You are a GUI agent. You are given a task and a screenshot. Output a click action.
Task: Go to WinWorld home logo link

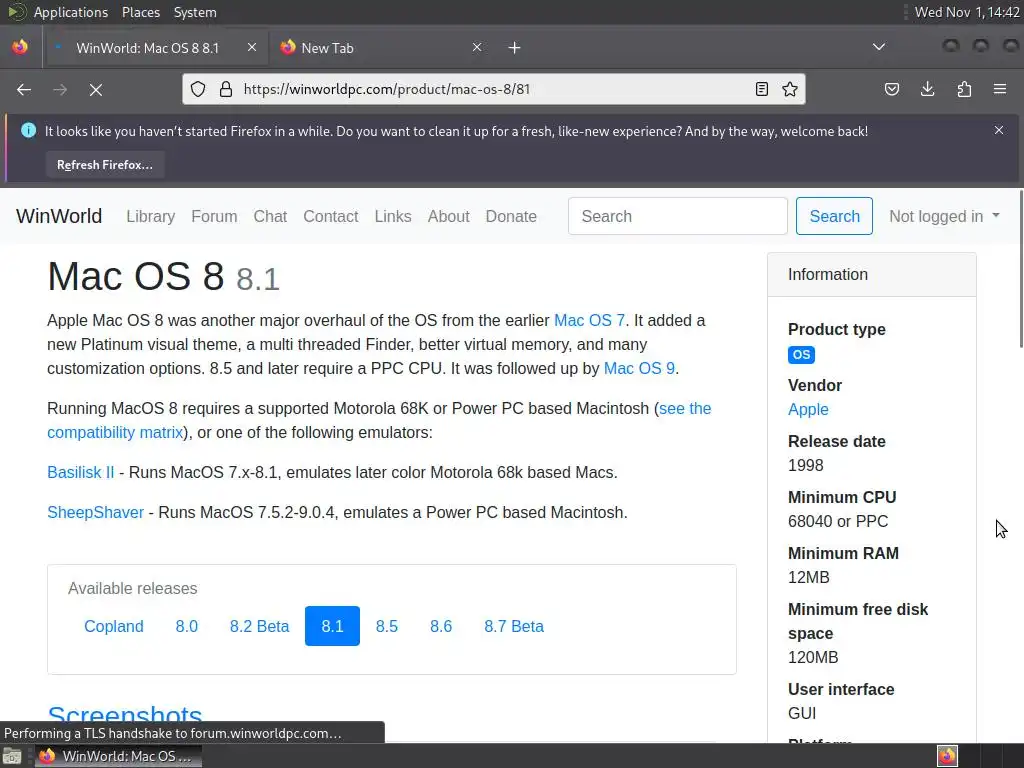pyautogui.click(x=59, y=216)
